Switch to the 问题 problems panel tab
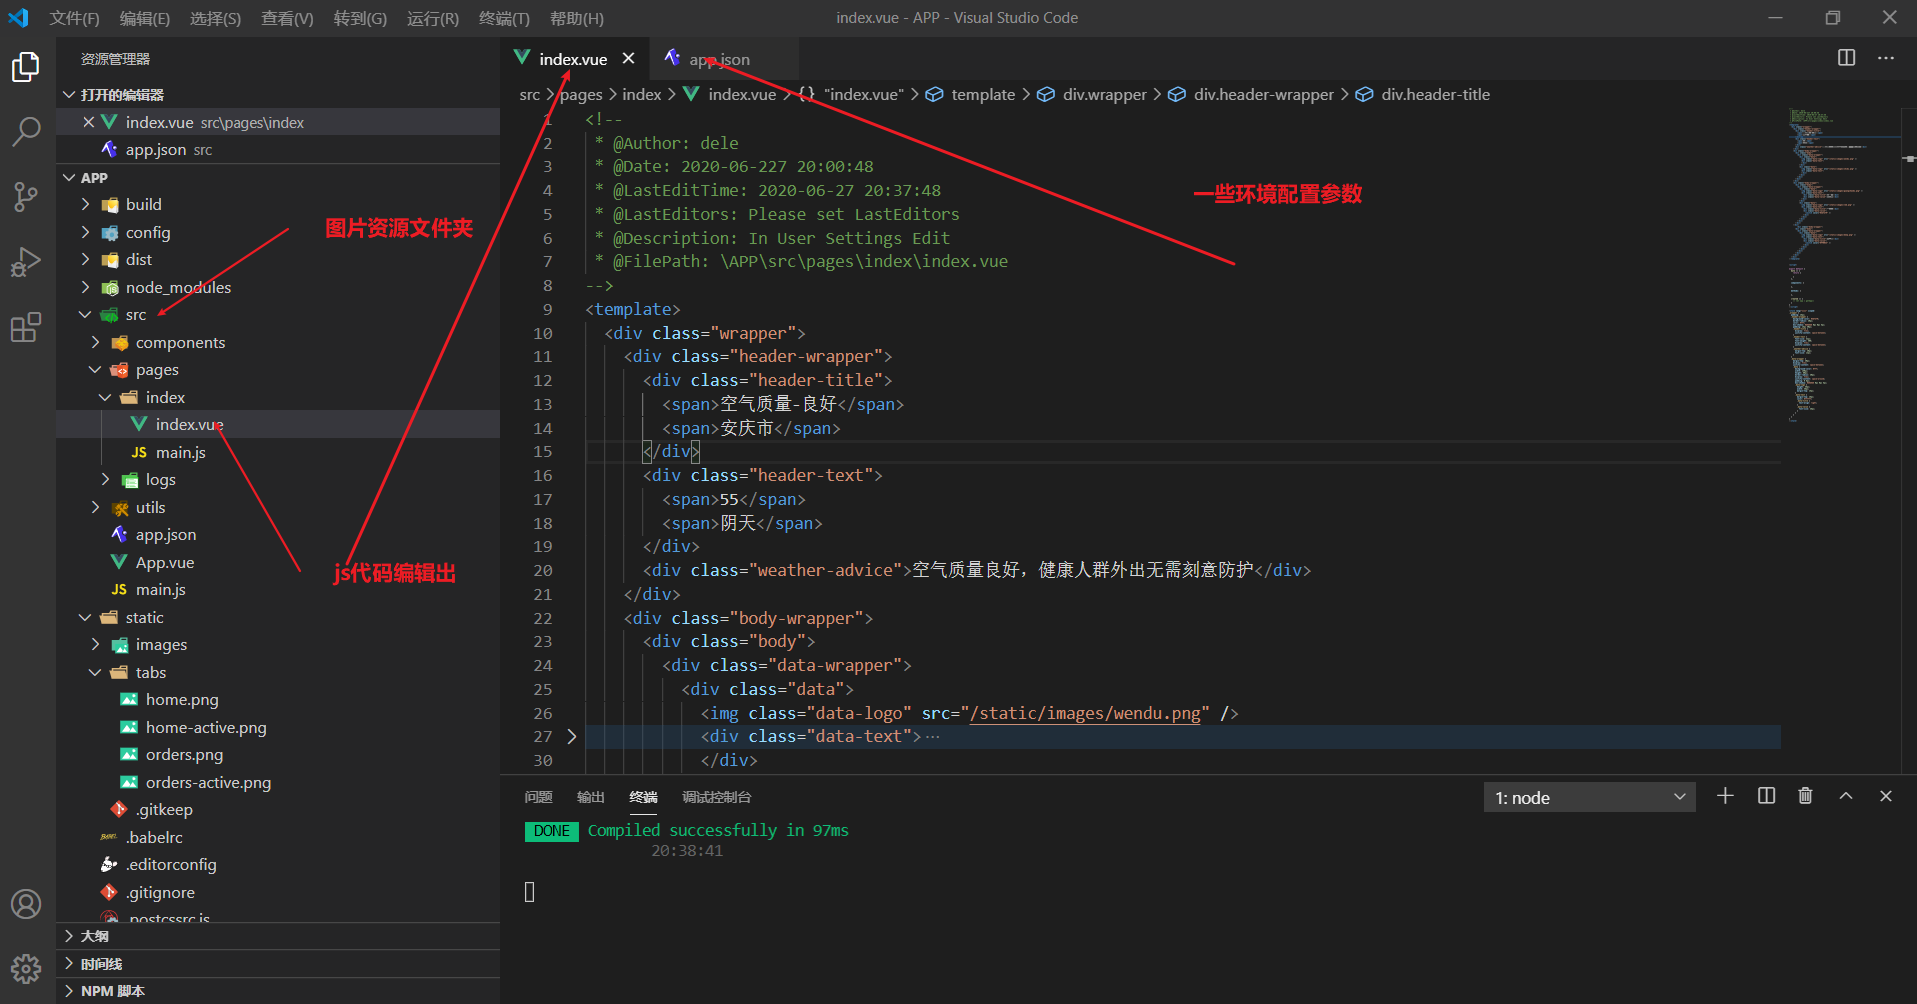Screen dimensions: 1917x1004 (x=538, y=797)
